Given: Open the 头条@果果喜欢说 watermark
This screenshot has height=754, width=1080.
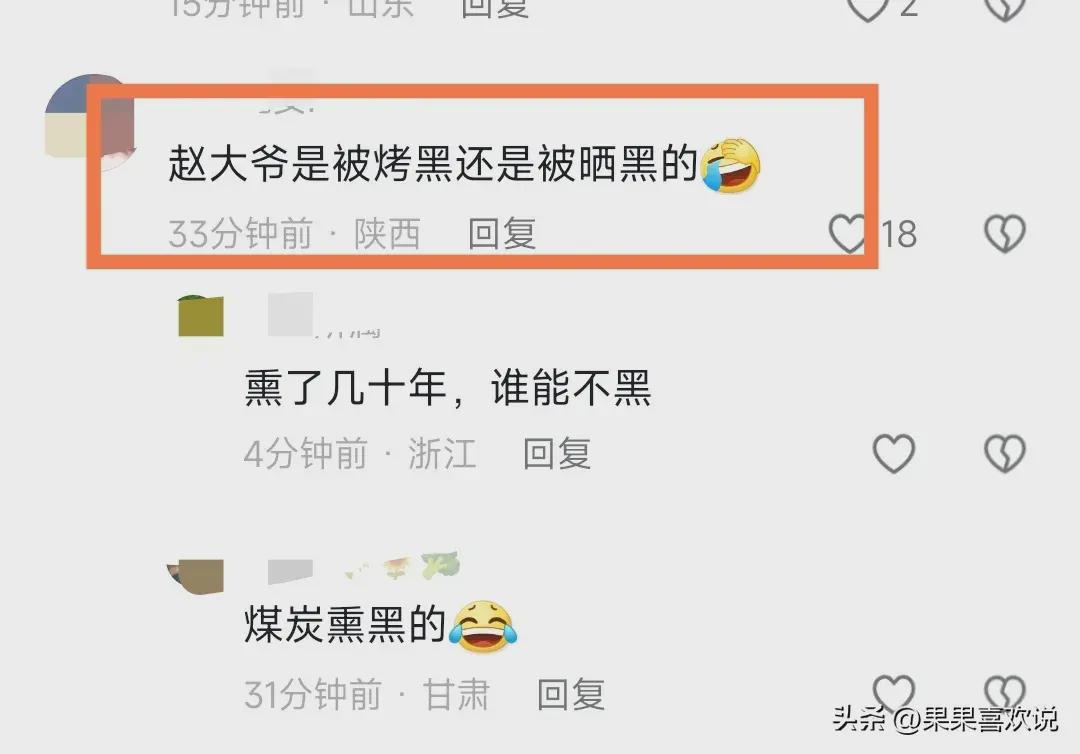Looking at the screenshot, I should [x=945, y=720].
